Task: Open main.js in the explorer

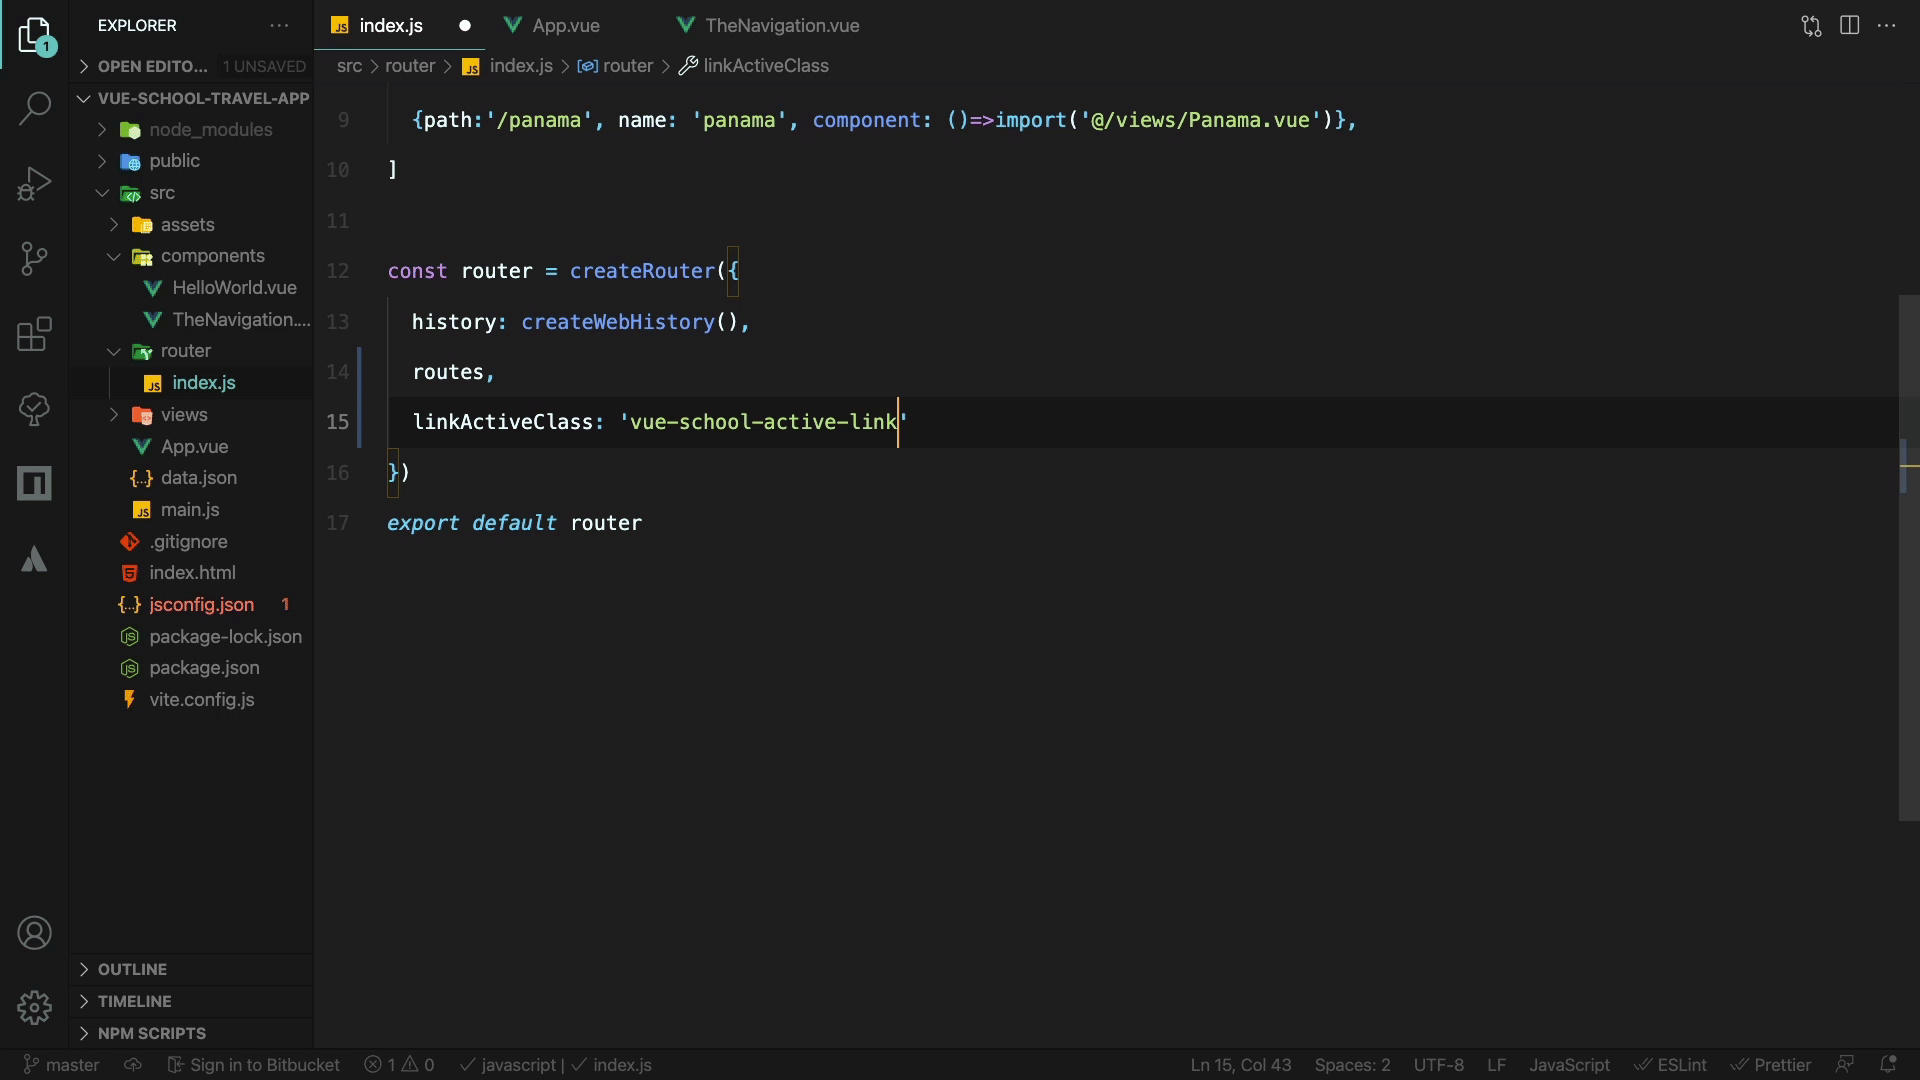Action: 192,510
